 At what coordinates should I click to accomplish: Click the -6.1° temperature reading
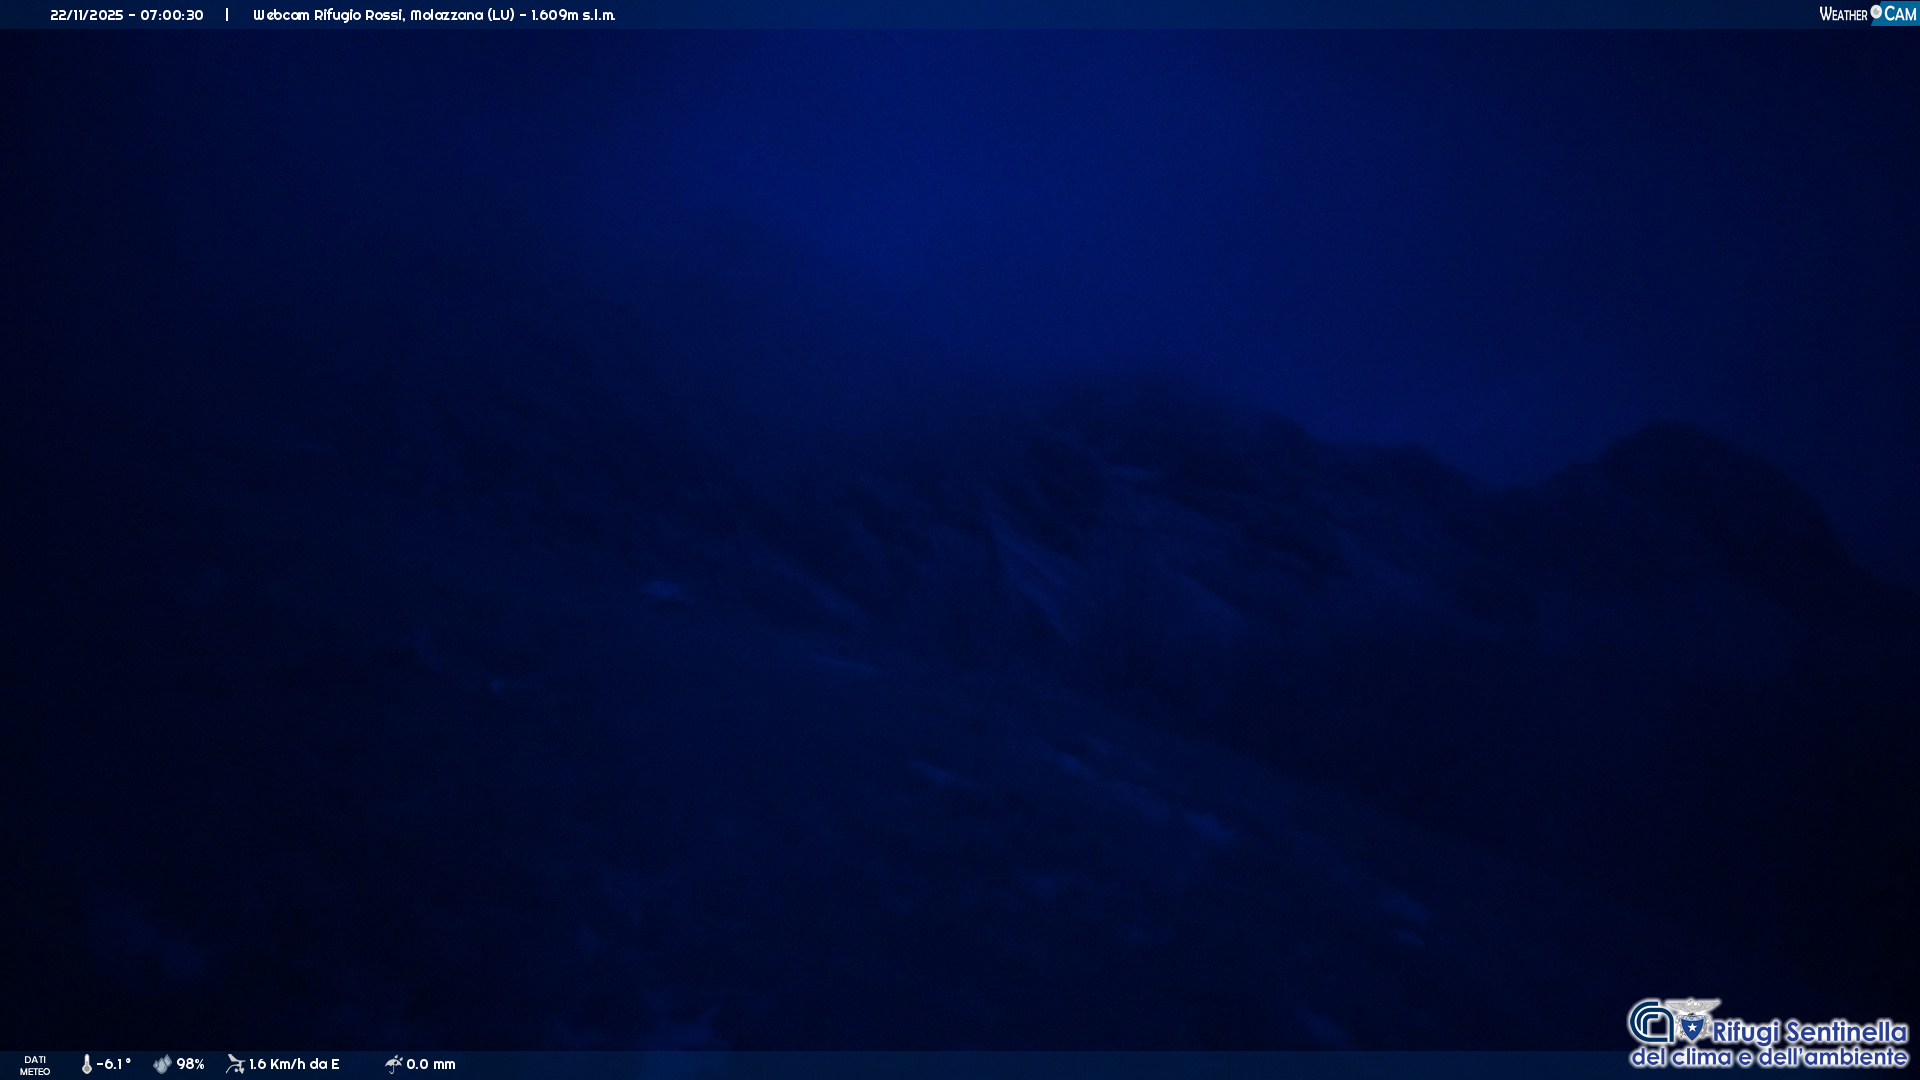click(114, 1064)
